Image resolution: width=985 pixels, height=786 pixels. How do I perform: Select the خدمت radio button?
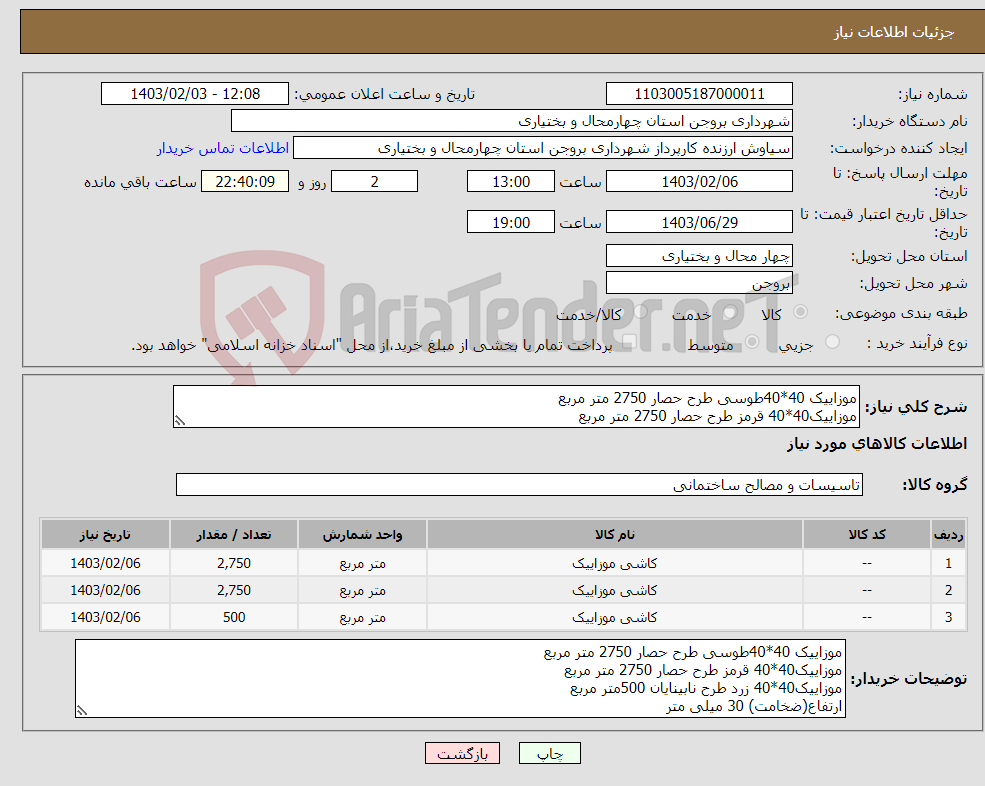[729, 312]
